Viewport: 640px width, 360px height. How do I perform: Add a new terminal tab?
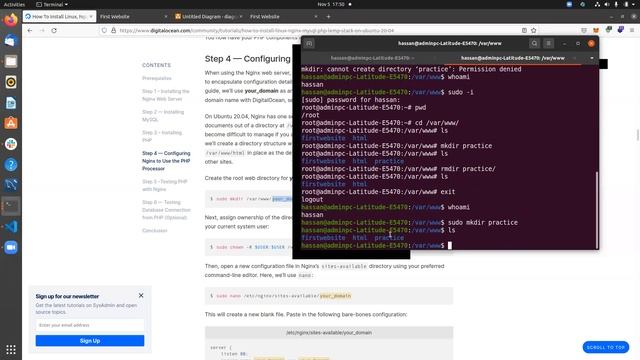309,43
